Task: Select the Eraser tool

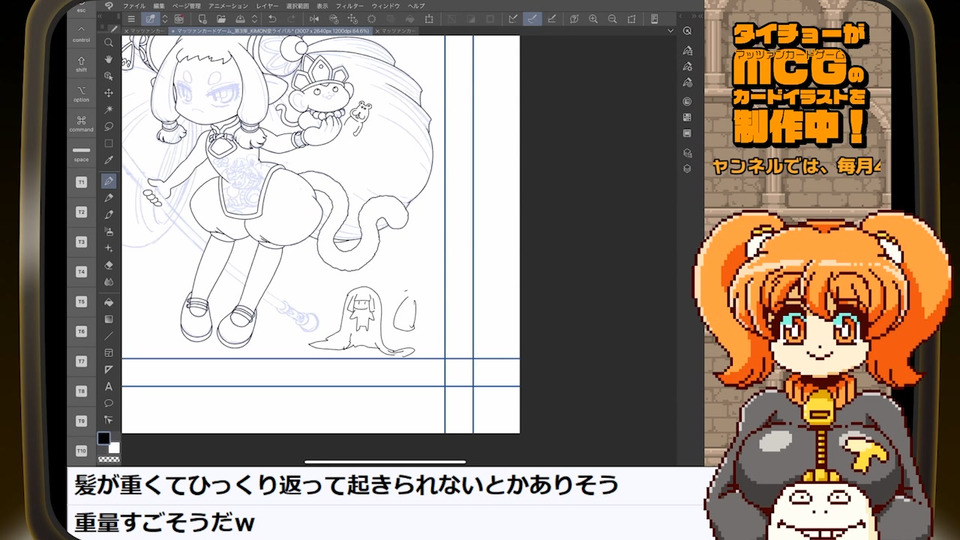Action: 108,265
